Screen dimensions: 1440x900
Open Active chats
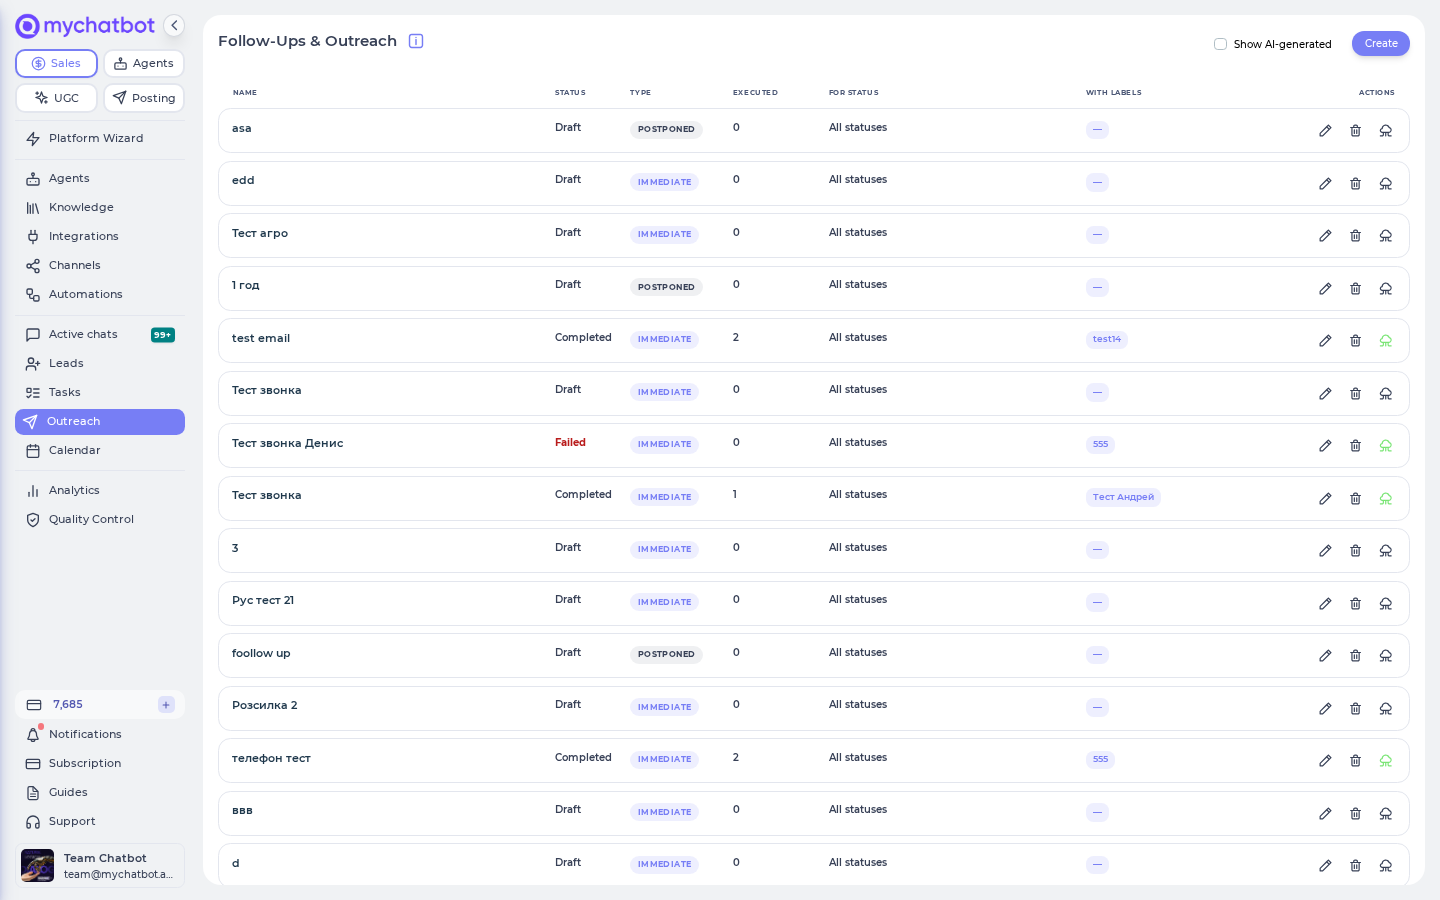(x=100, y=335)
